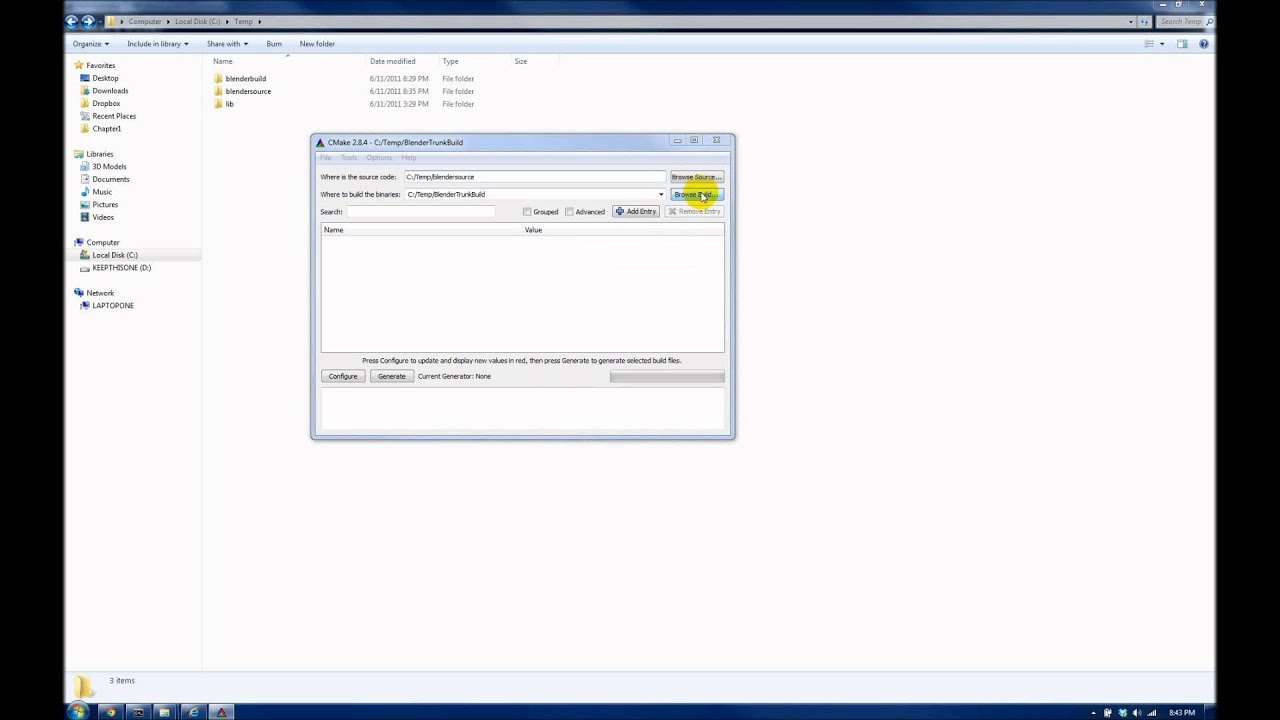Launch Internet Explorer from the taskbar

coord(193,712)
